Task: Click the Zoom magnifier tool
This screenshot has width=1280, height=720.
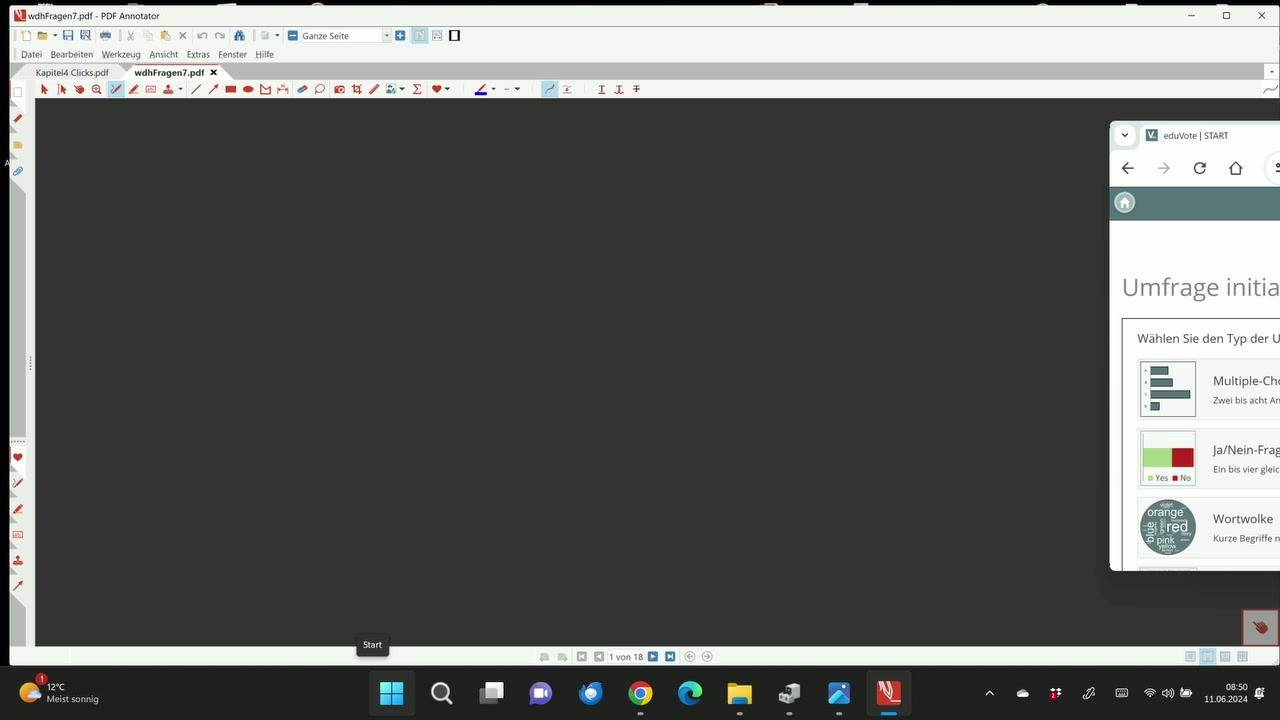Action: click(x=97, y=89)
